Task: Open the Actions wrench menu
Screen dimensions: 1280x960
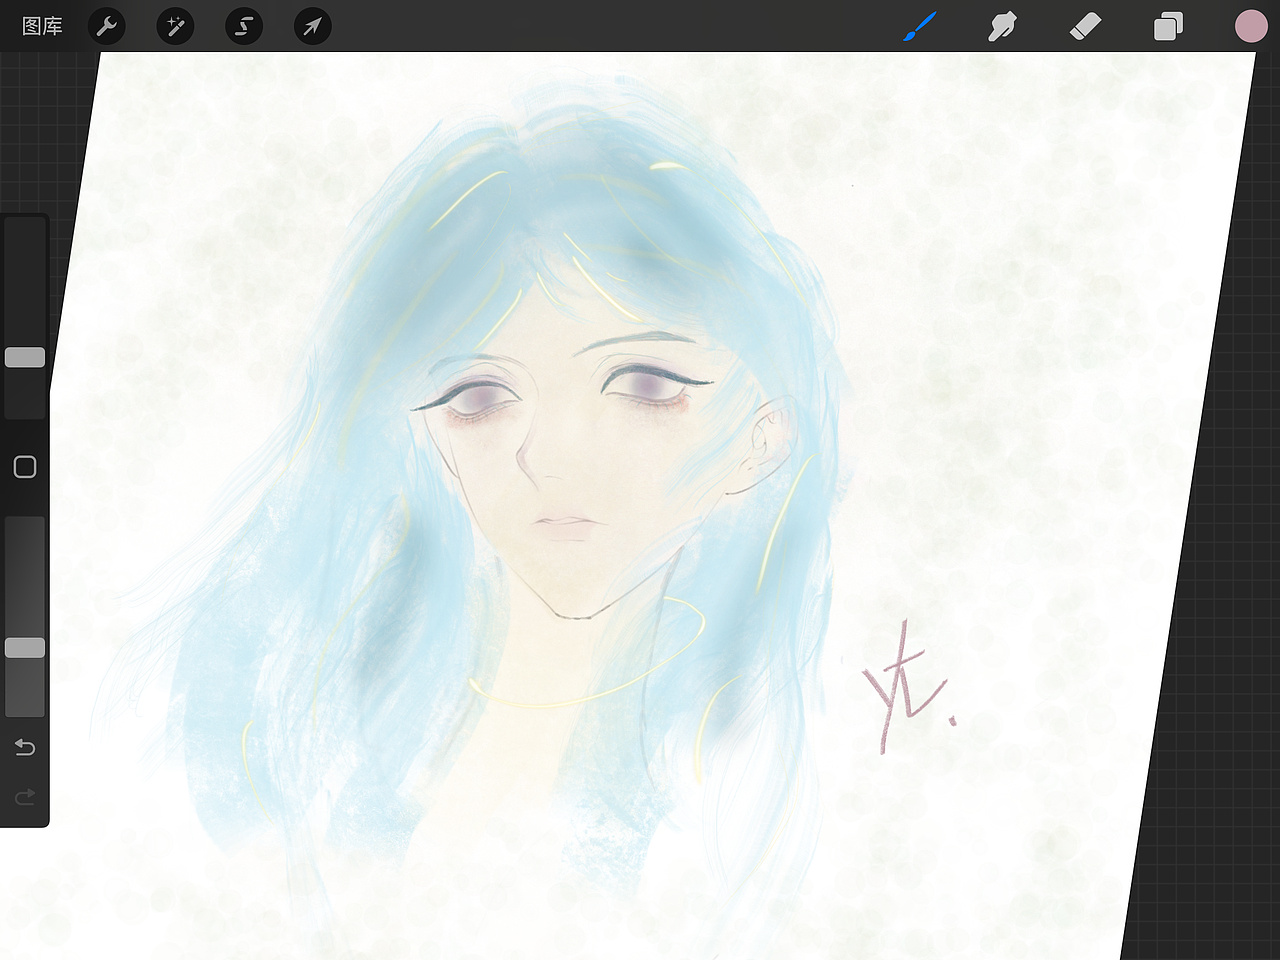Action: [x=106, y=26]
